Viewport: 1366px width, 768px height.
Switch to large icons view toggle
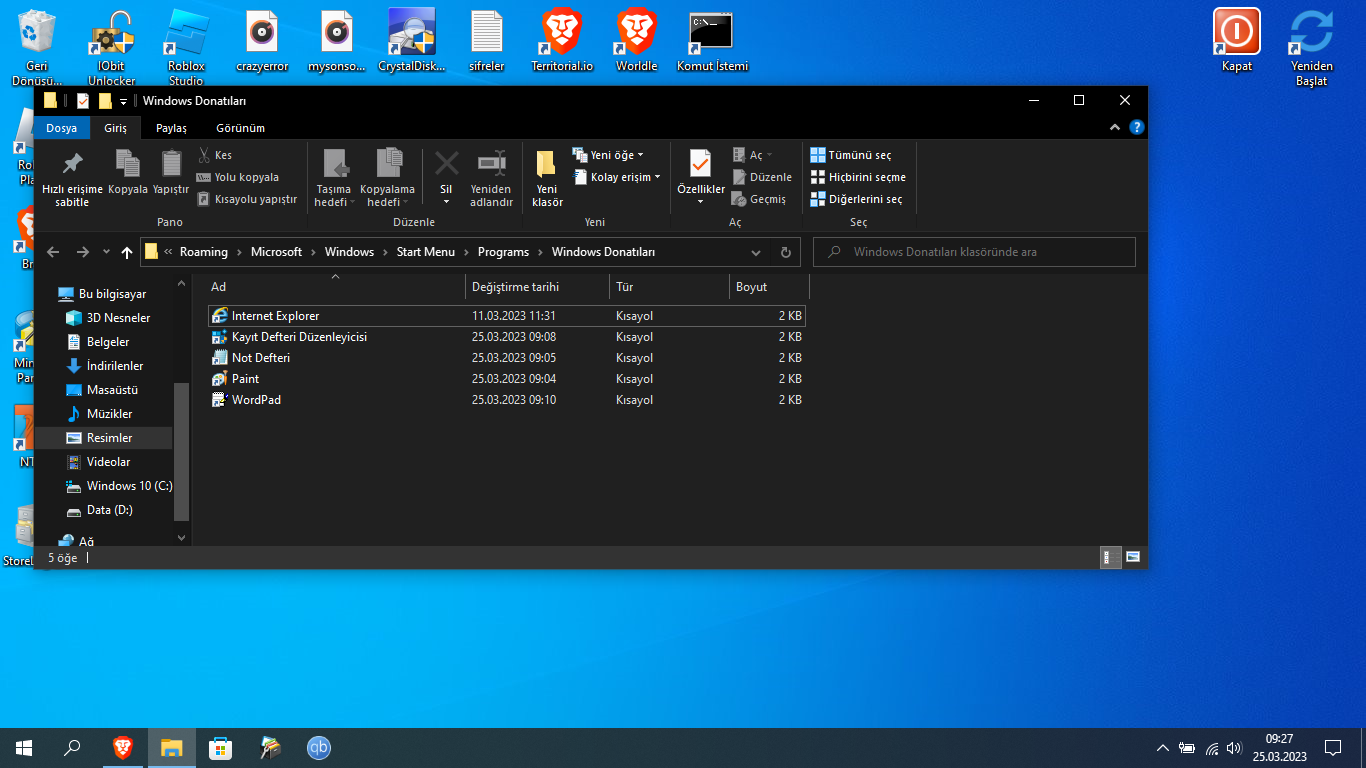point(1133,557)
